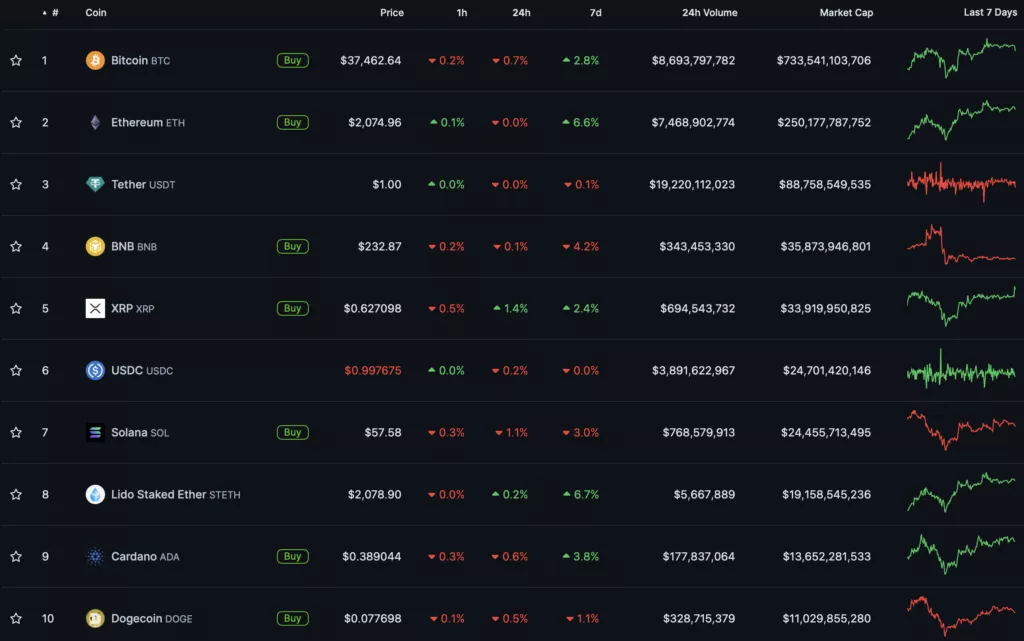Click the Cardano logo icon
1024x641 pixels.
coord(95,556)
